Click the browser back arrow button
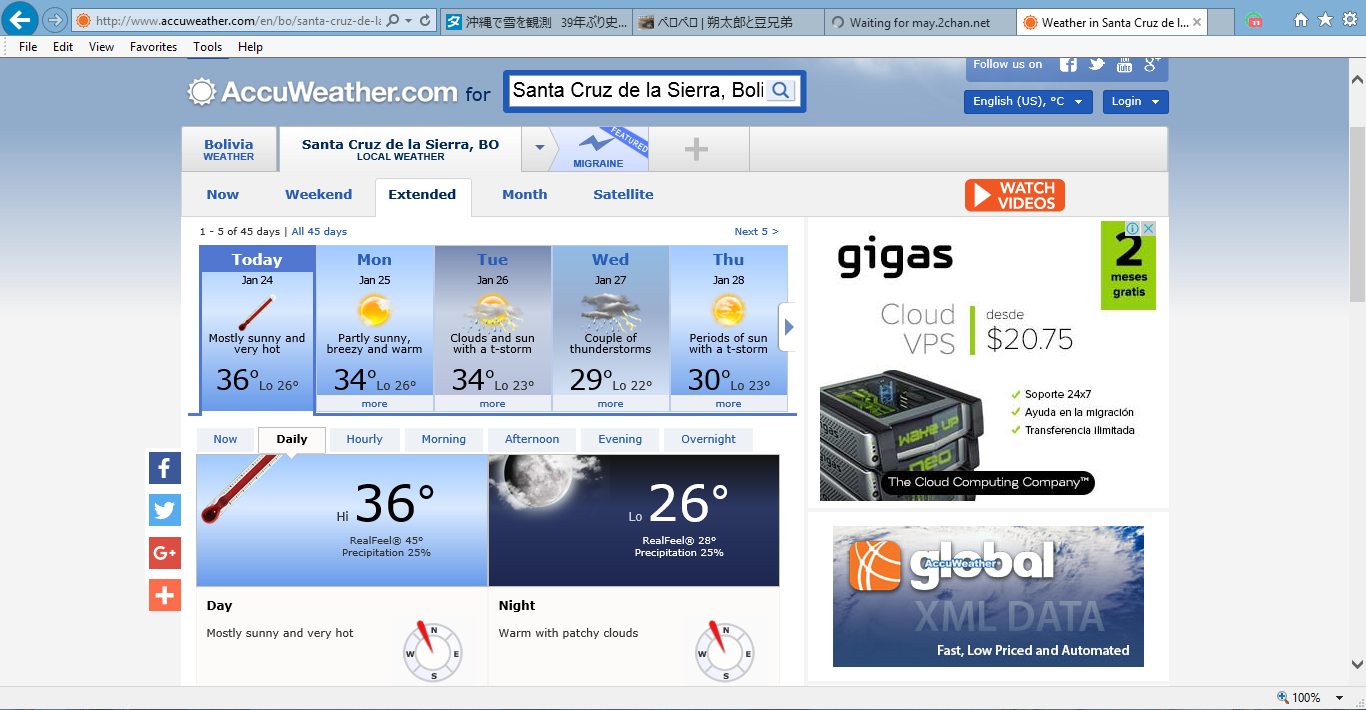Screen dimensions: 1366x710 point(21,20)
